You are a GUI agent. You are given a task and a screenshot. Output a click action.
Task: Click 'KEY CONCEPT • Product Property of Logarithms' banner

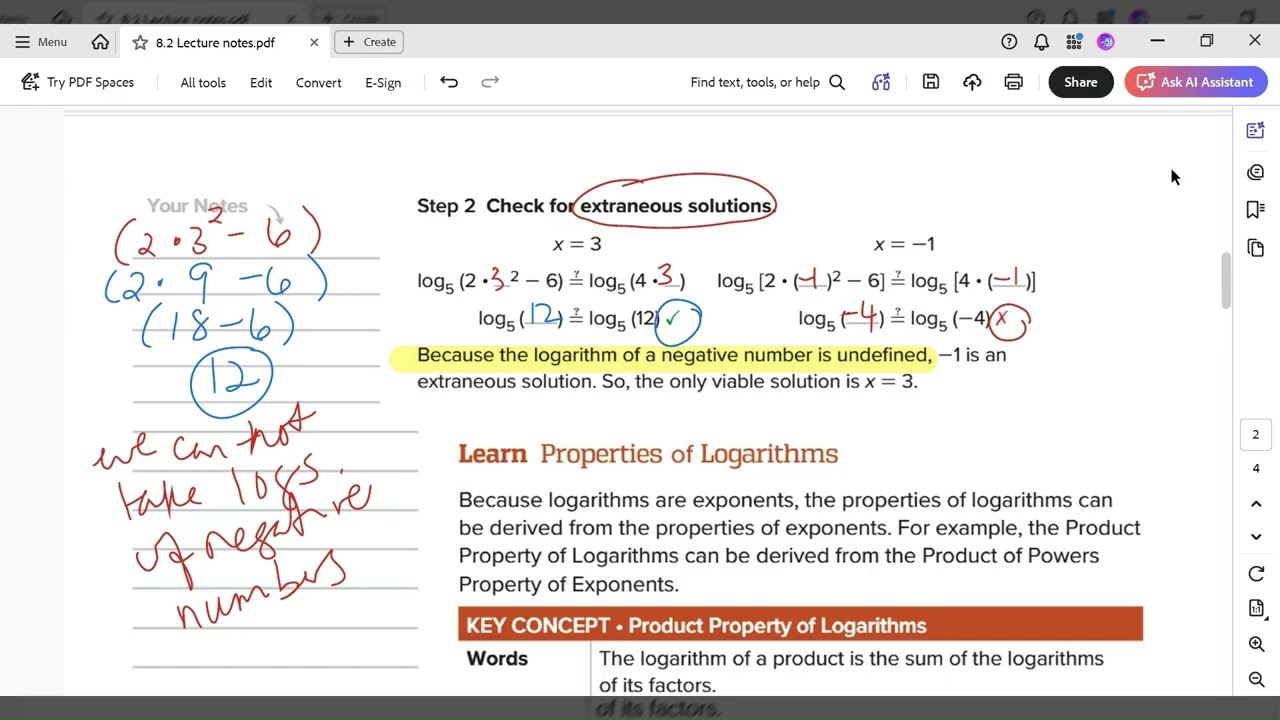click(x=800, y=625)
